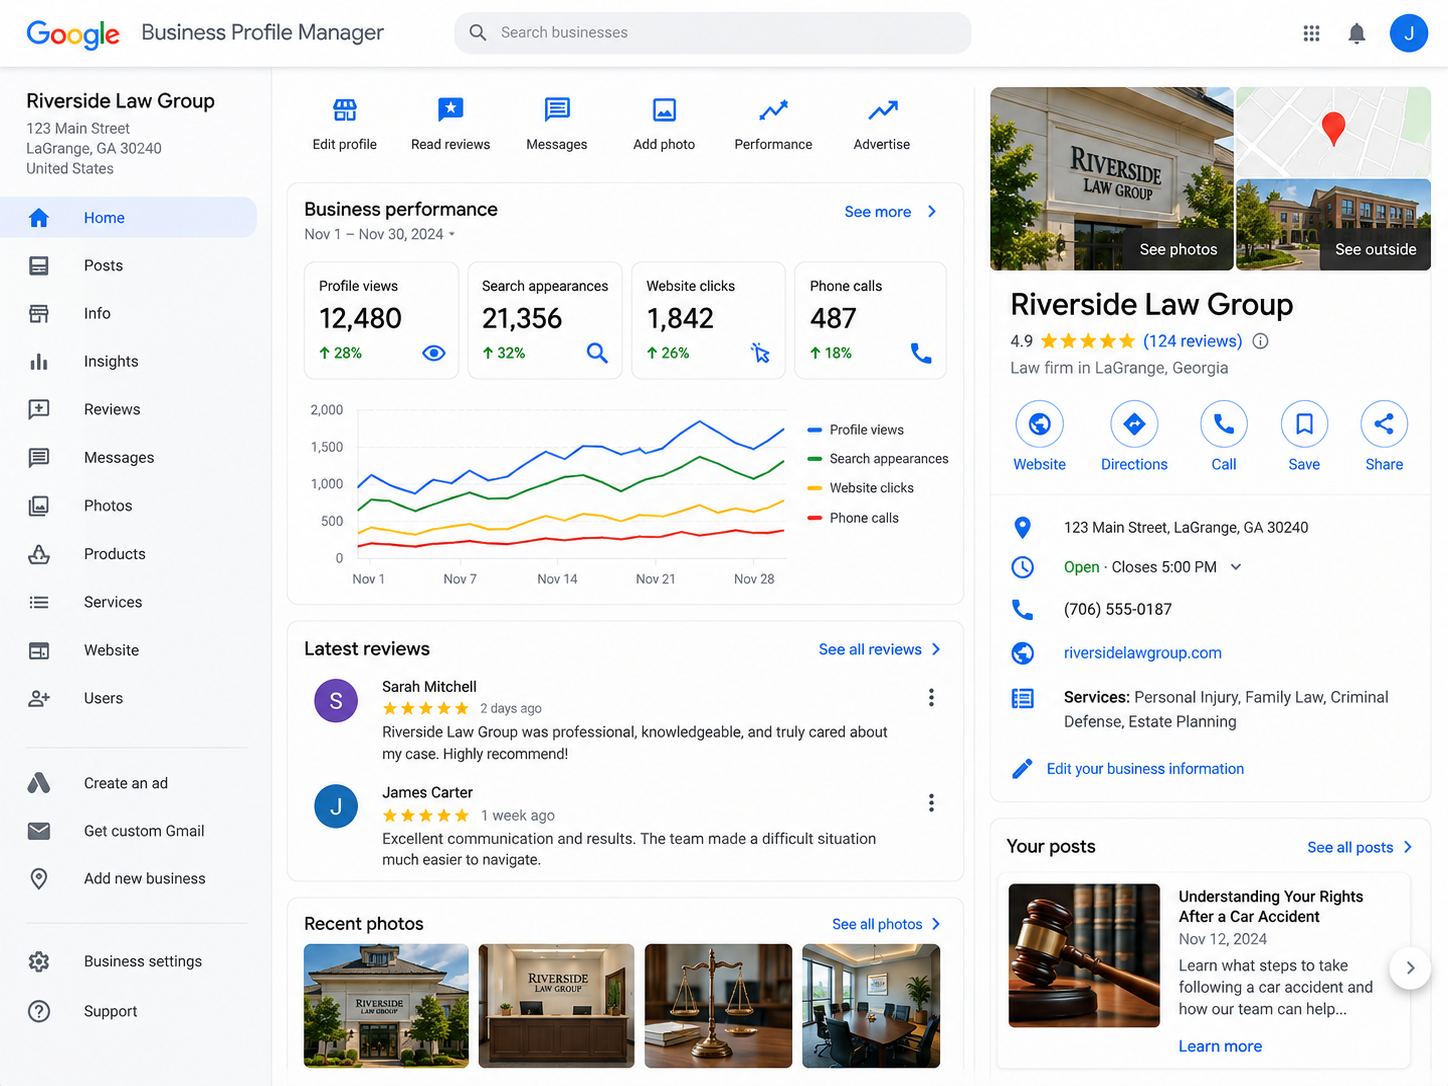Open the date range Nov 1 – Nov 30 dropdown
The width and height of the screenshot is (1448, 1086).
point(380,234)
